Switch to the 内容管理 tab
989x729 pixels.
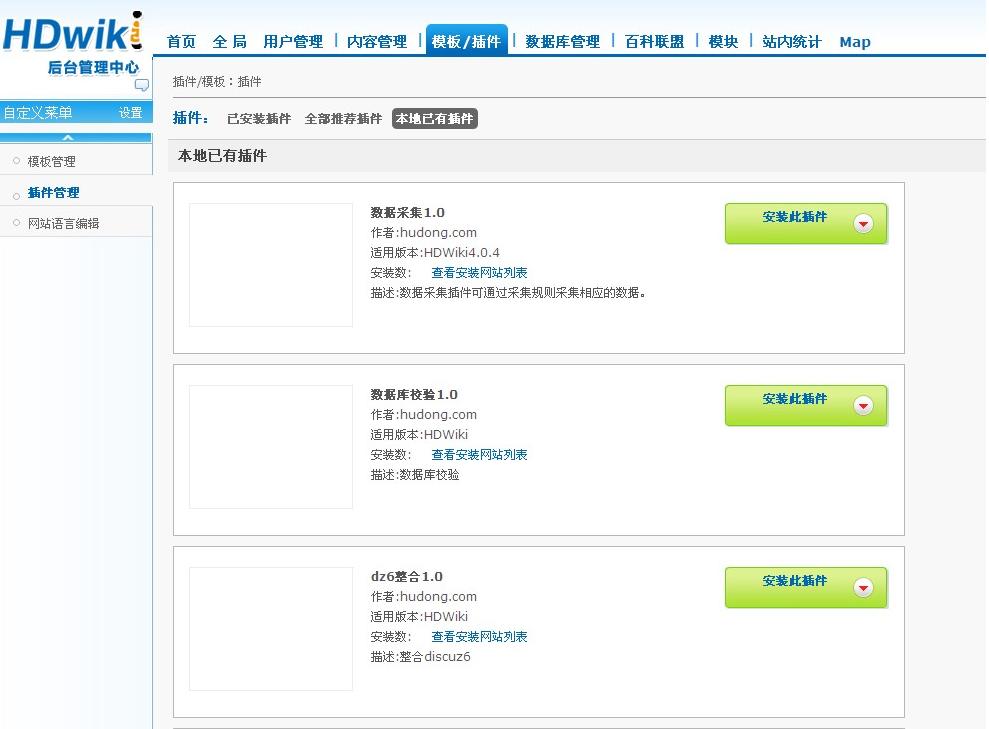(x=377, y=42)
